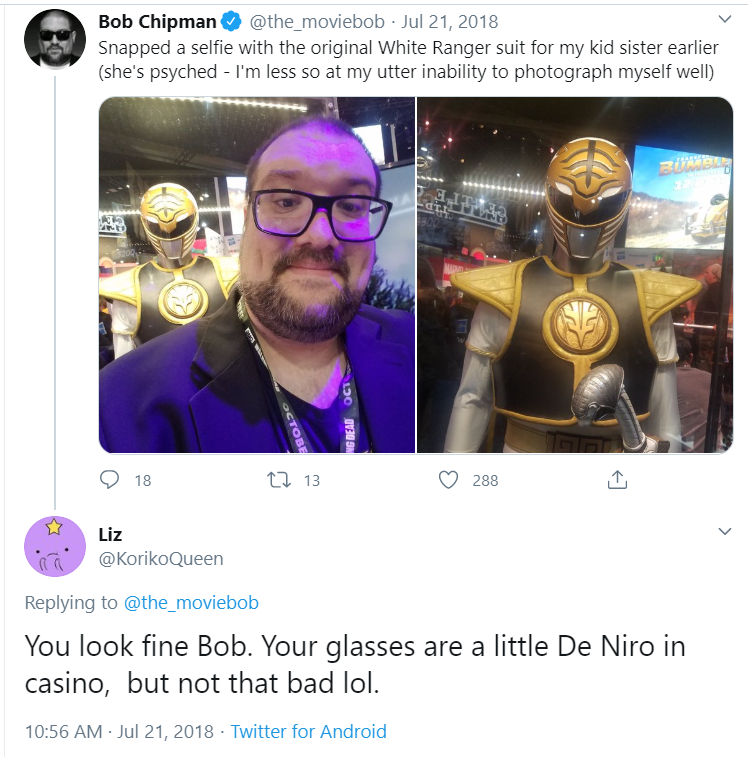Retweet Bob Chipman's tweet
The width and height of the screenshot is (748, 757).
[279, 480]
